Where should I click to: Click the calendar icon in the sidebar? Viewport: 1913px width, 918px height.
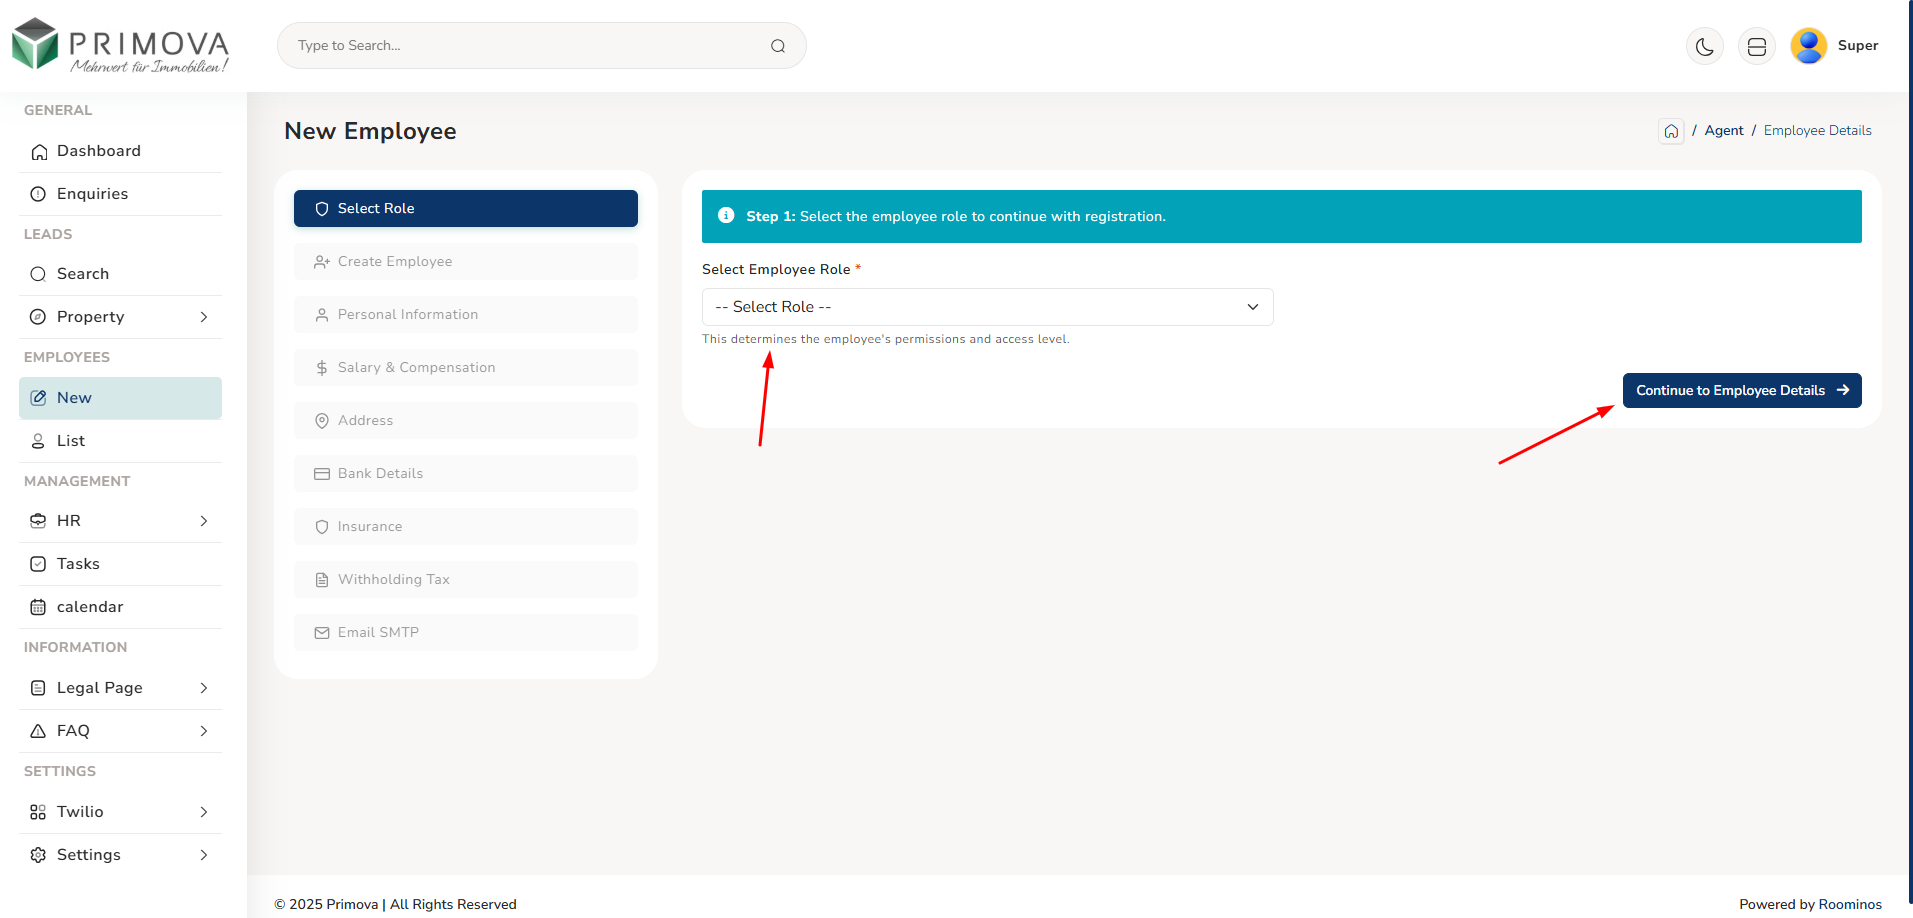click(38, 607)
